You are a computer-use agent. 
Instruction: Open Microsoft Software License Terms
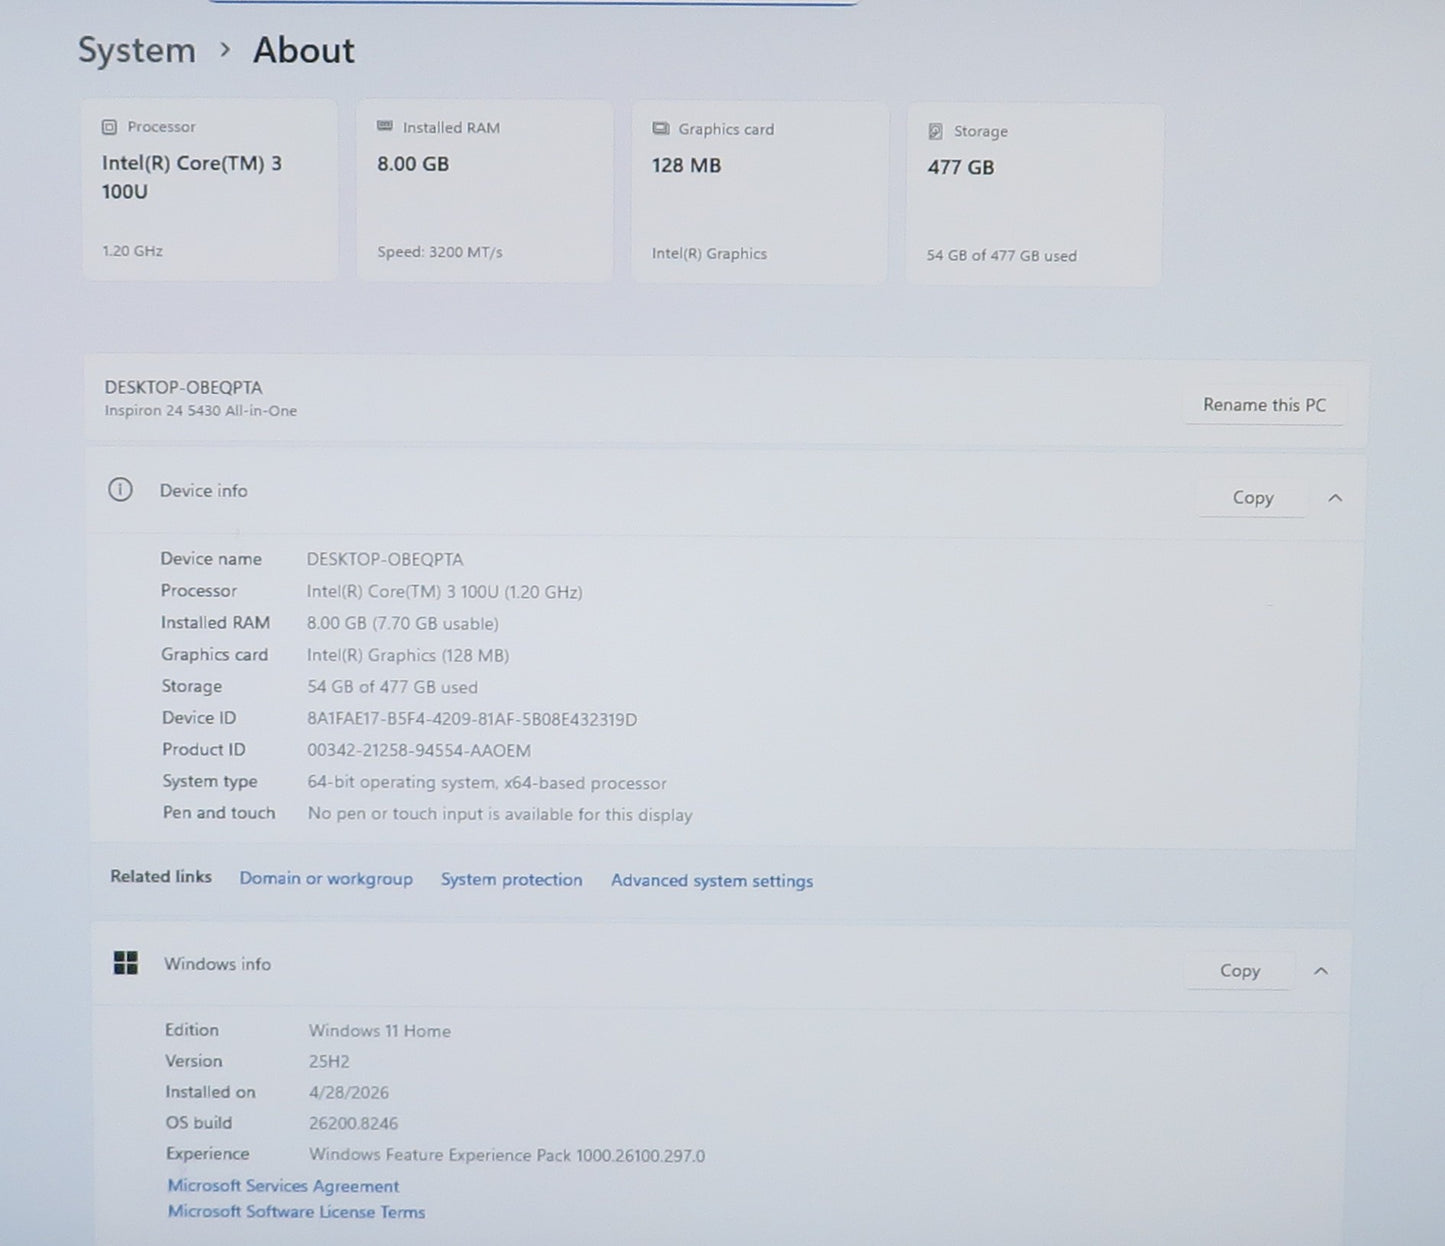coord(296,1212)
